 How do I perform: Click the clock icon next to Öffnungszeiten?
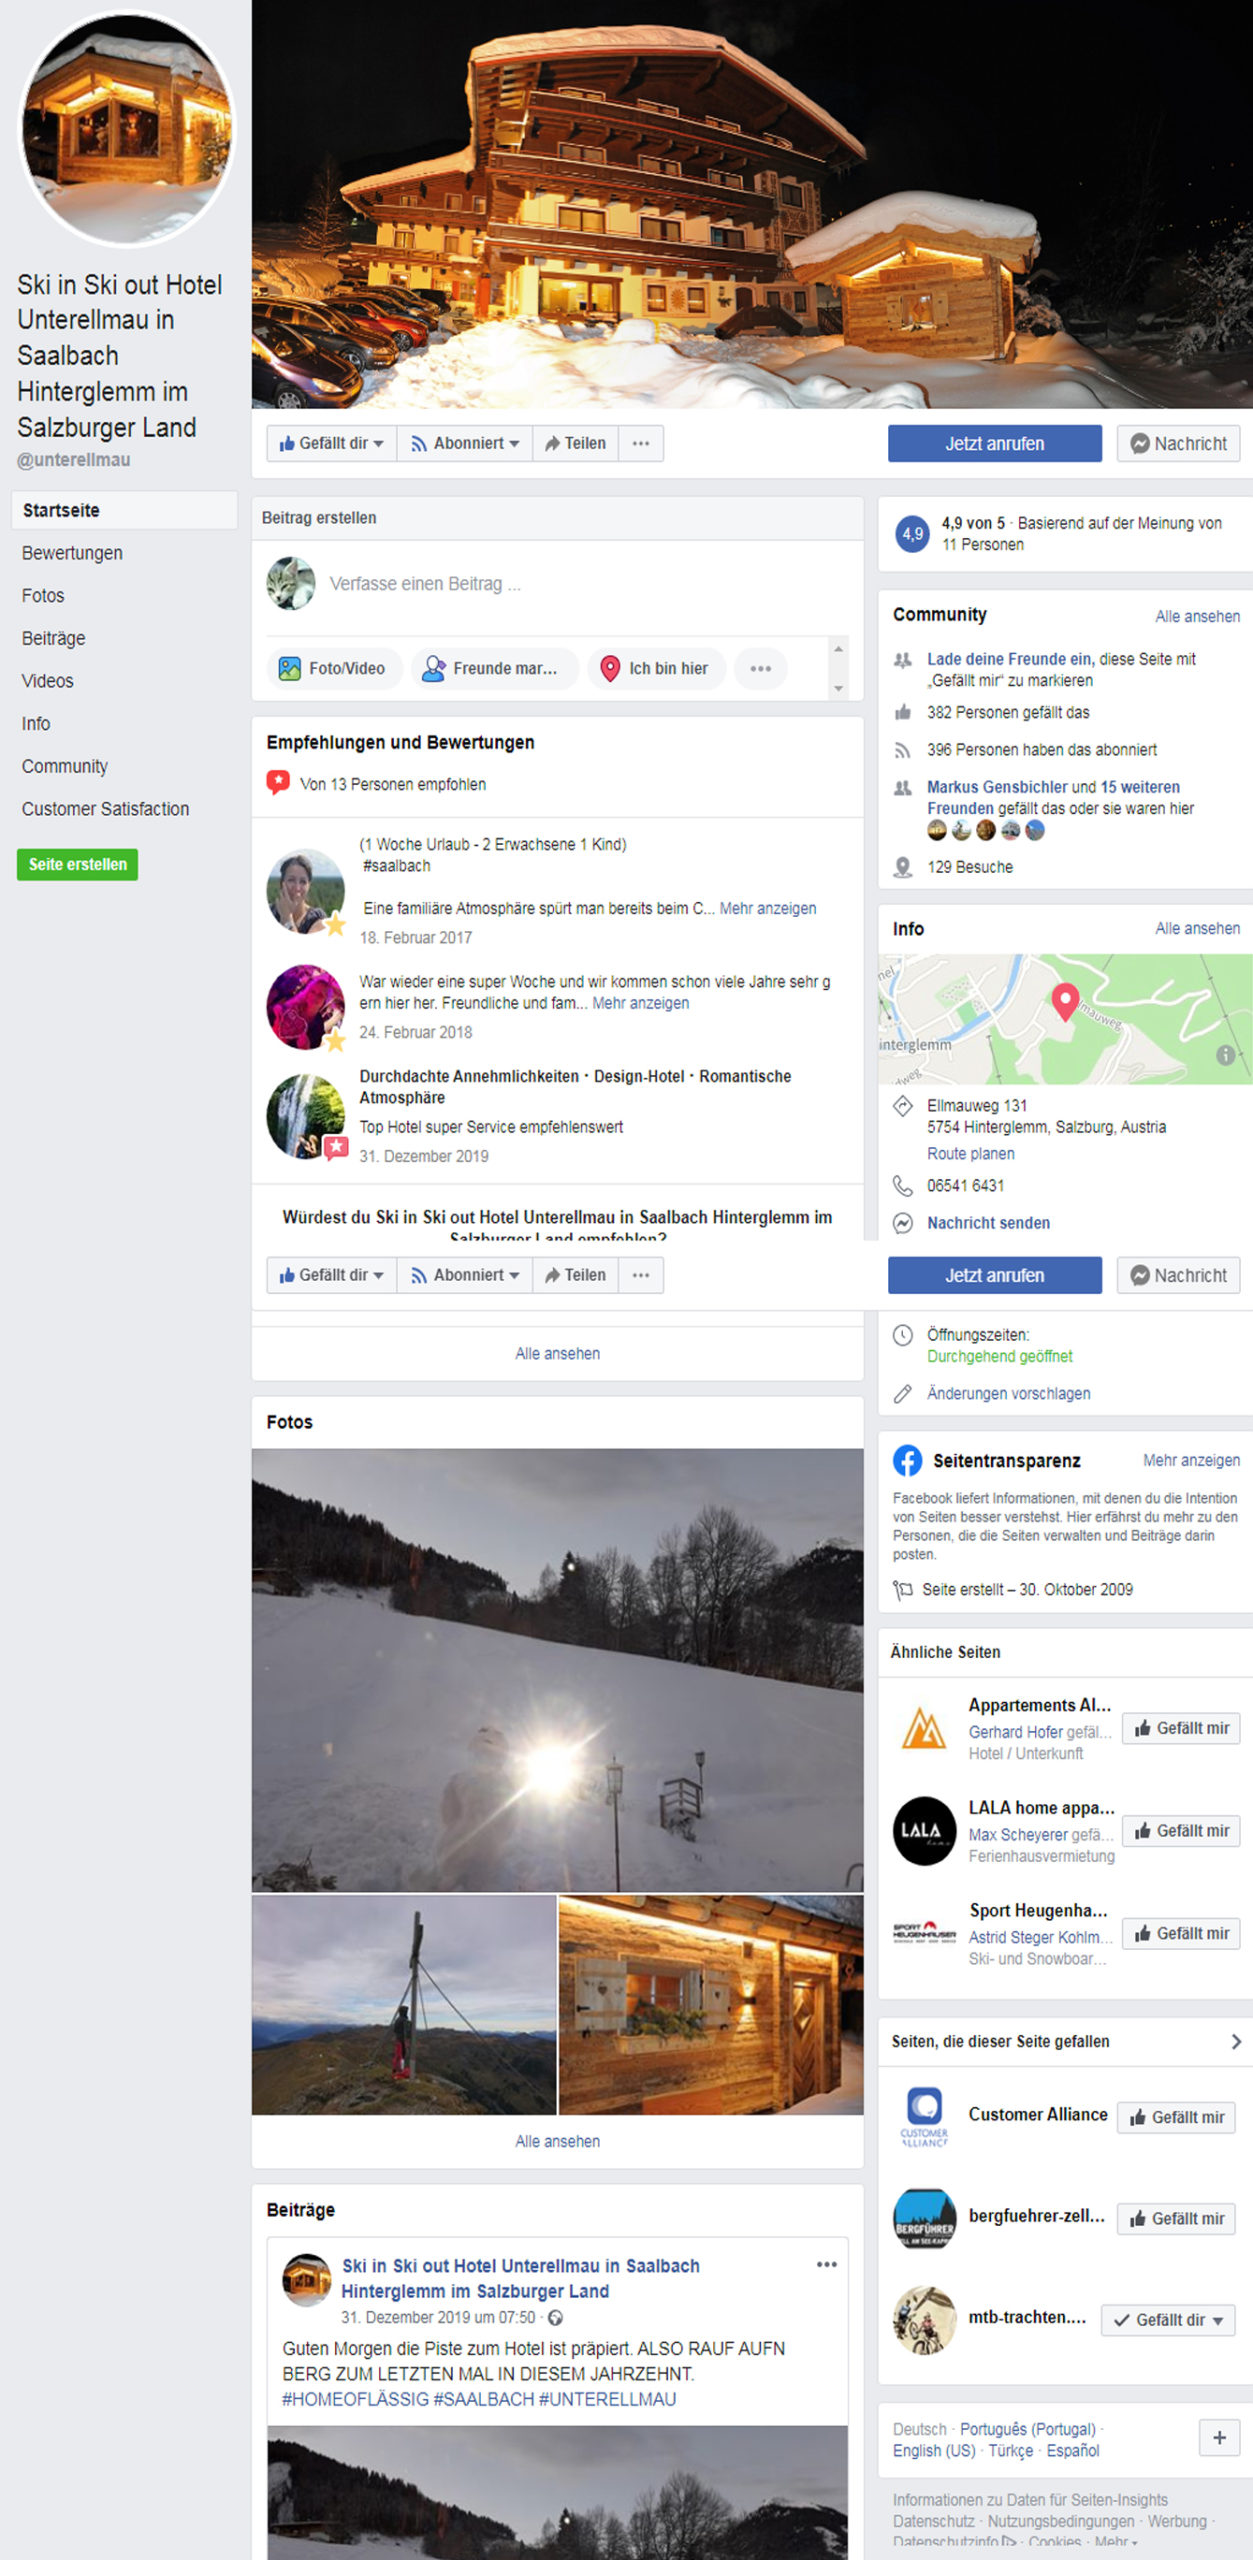pyautogui.click(x=902, y=1335)
